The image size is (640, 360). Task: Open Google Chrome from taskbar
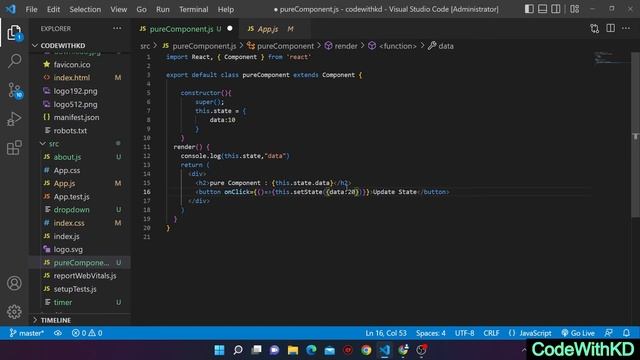(x=367, y=350)
